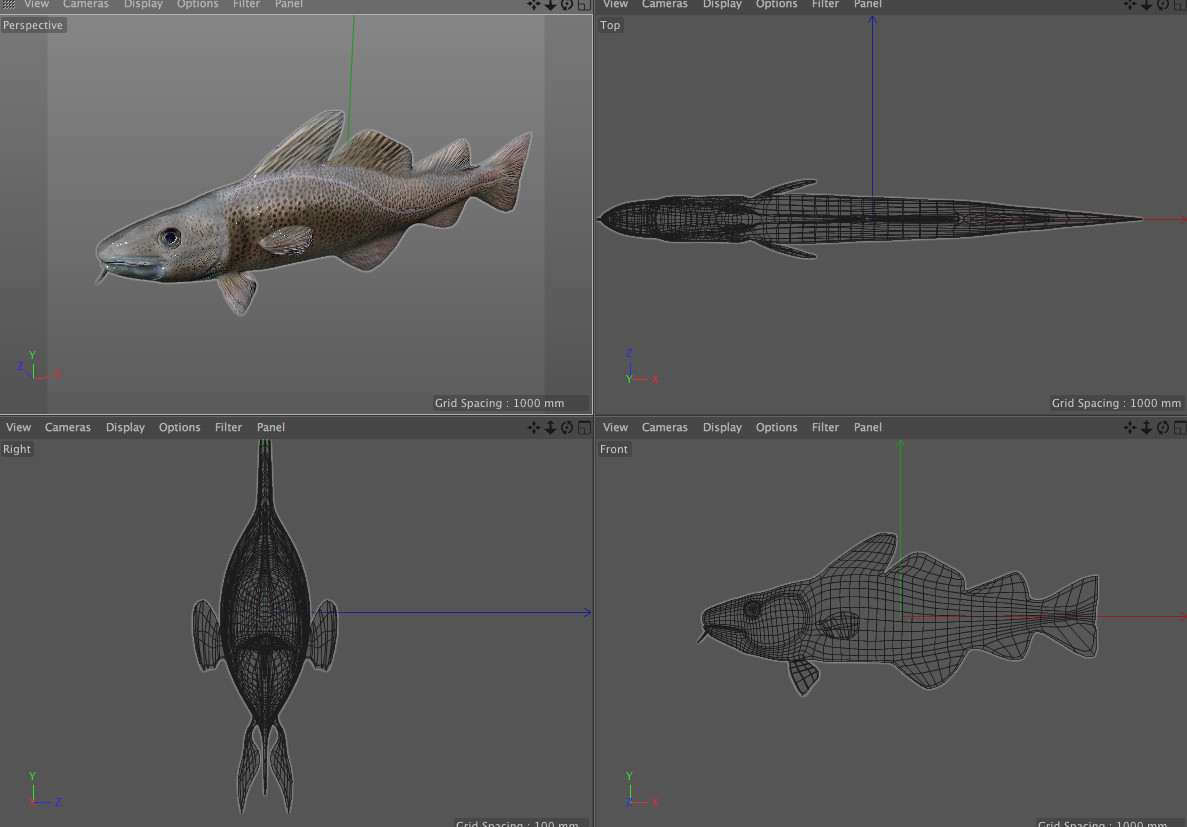Open the Display menu in Front viewport
Screen dimensions: 1187x827
tap(722, 428)
